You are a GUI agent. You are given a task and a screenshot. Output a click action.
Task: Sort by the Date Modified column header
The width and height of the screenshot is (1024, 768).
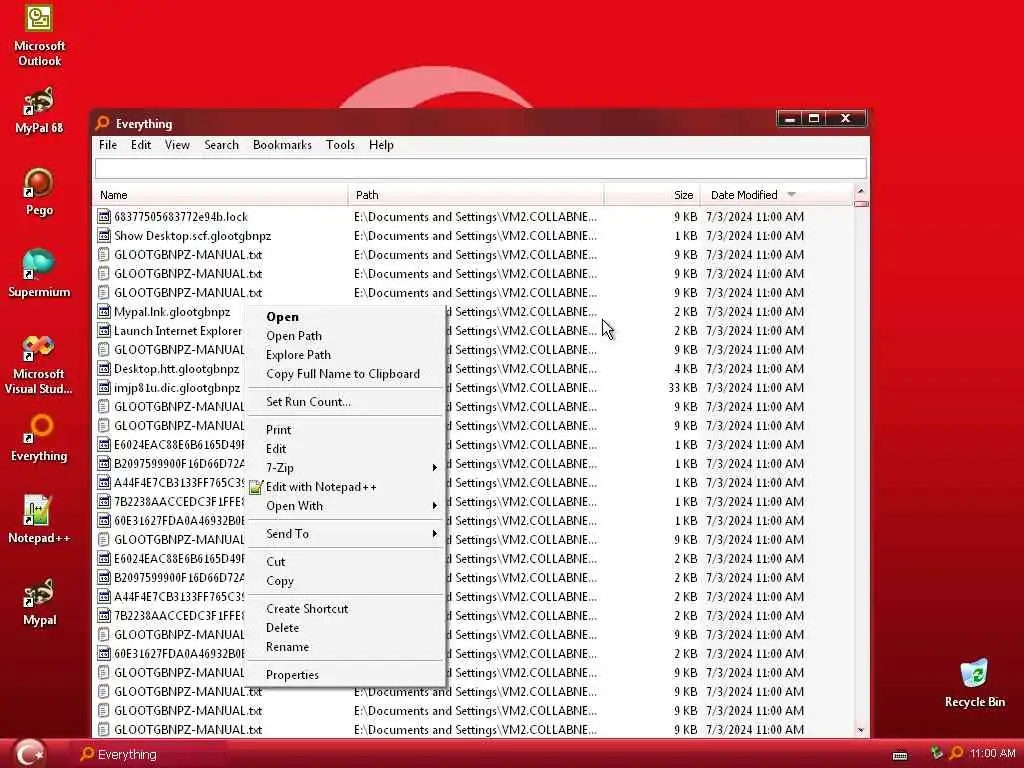pos(776,195)
